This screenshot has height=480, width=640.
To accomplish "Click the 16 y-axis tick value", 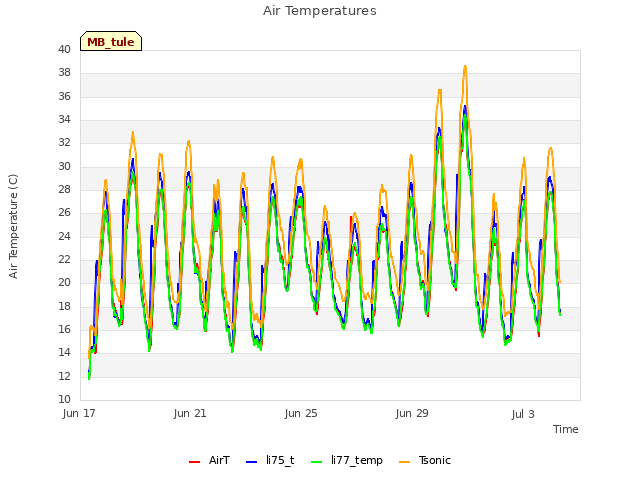I will 64,329.
